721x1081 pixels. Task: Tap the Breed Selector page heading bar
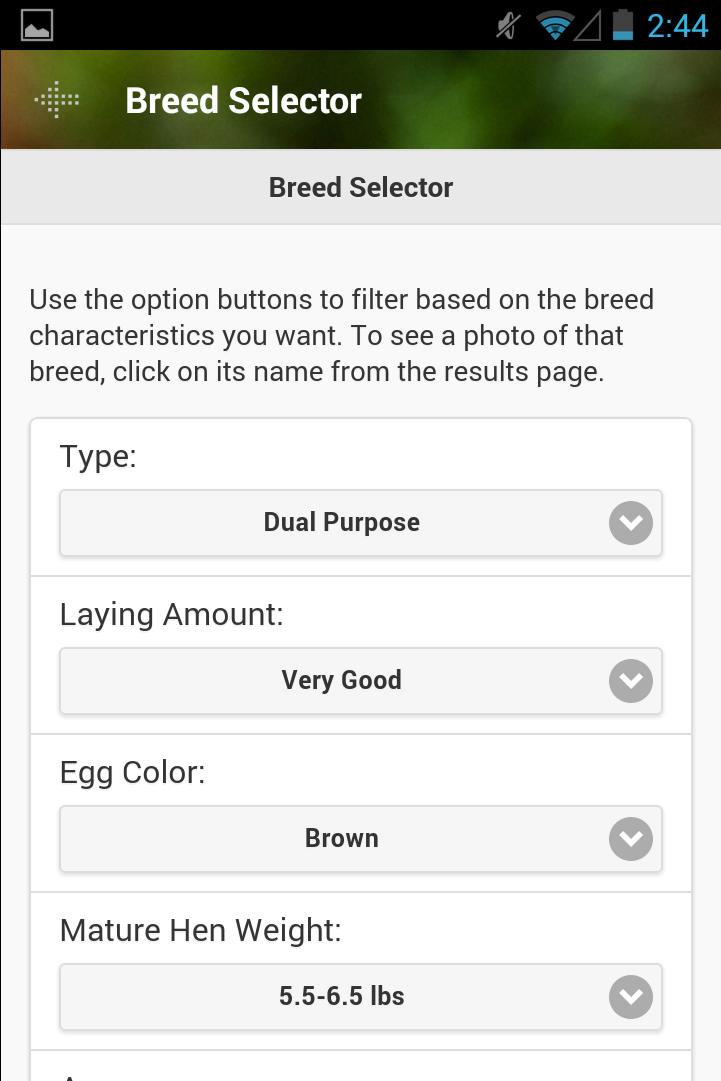[x=361, y=187]
